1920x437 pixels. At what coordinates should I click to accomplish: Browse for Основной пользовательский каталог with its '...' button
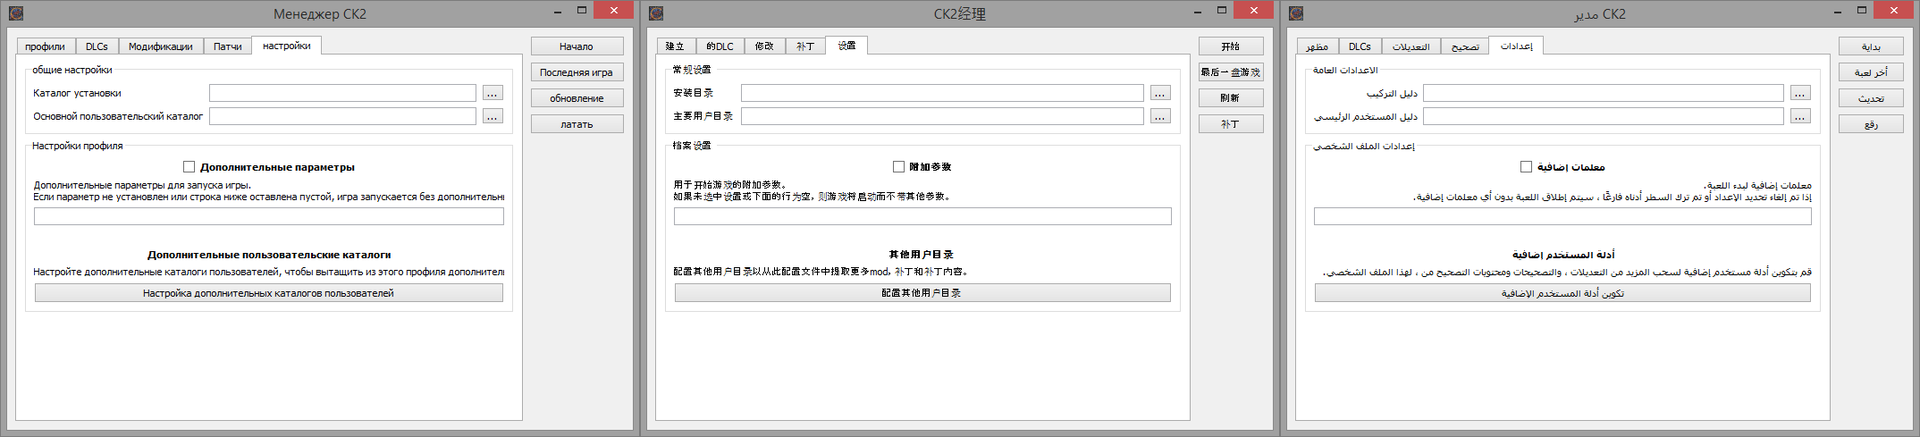492,116
